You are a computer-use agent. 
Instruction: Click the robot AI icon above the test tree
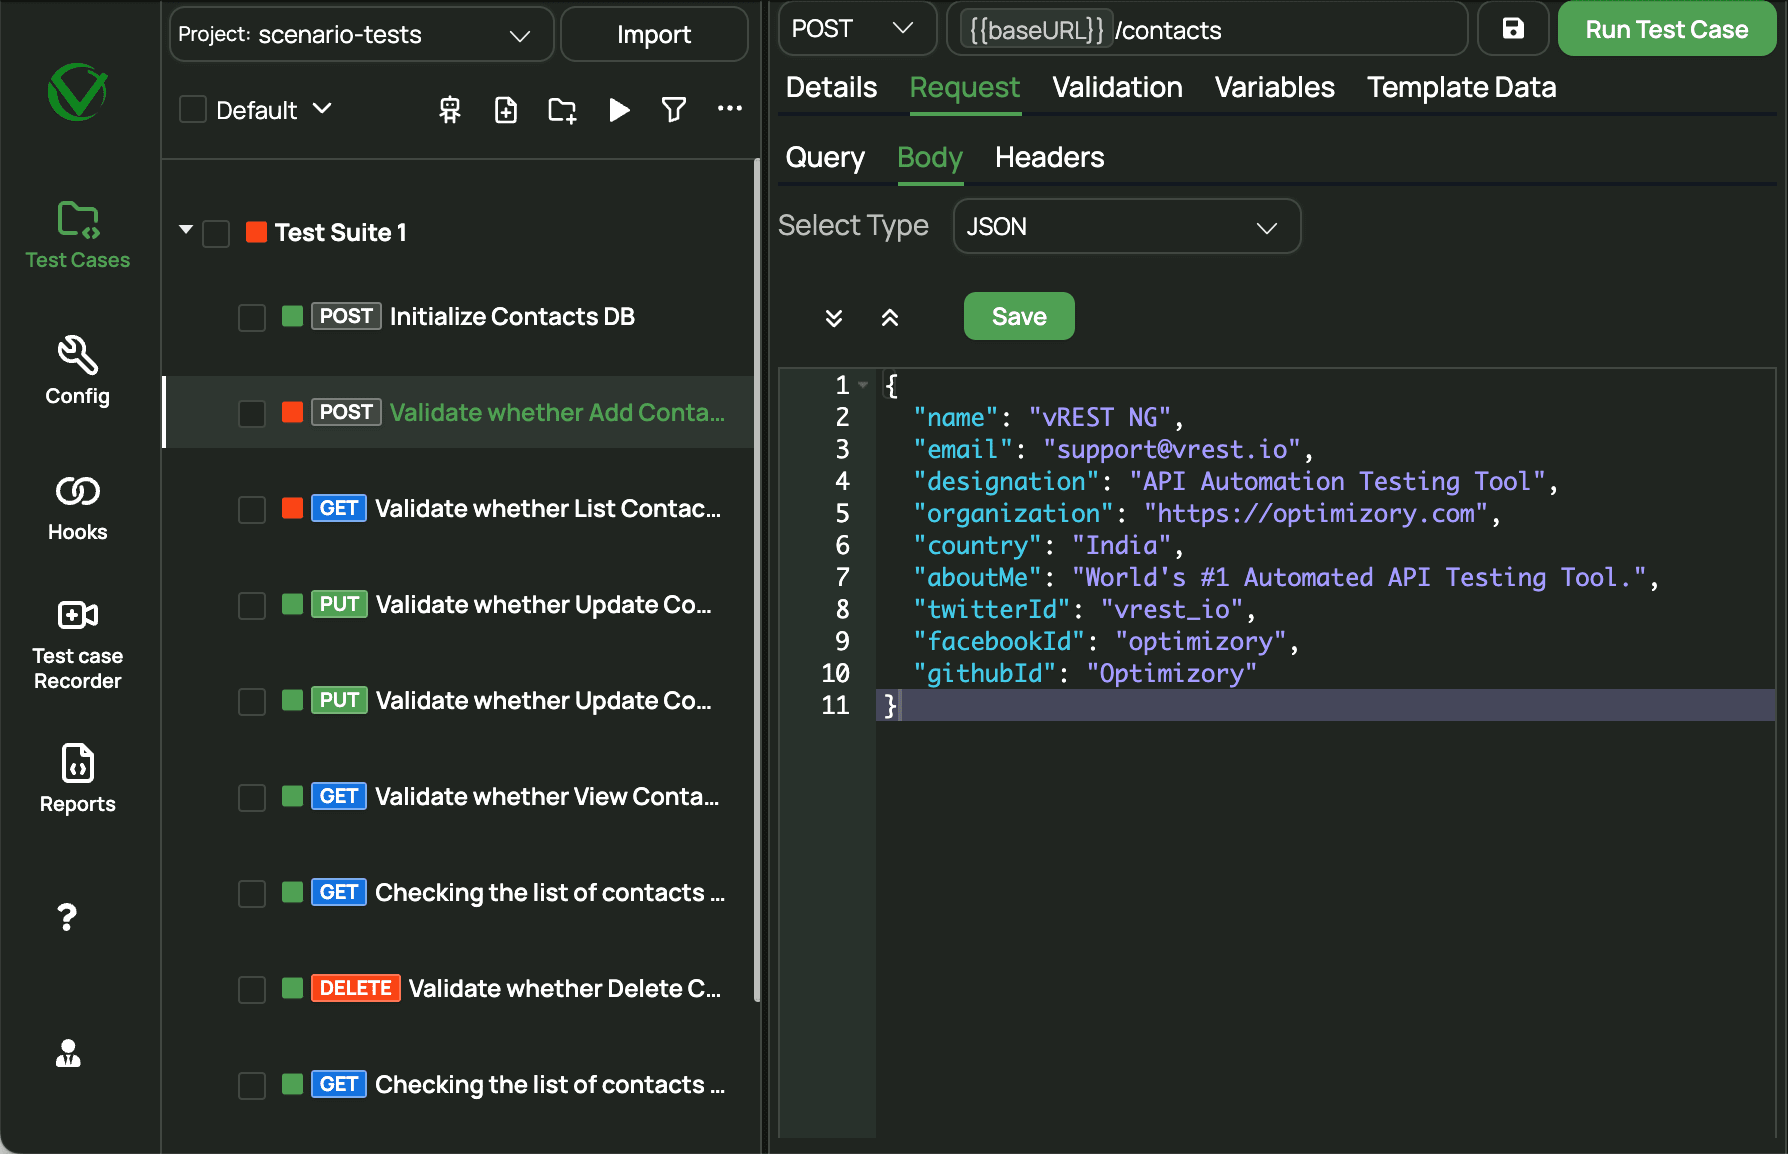click(449, 111)
